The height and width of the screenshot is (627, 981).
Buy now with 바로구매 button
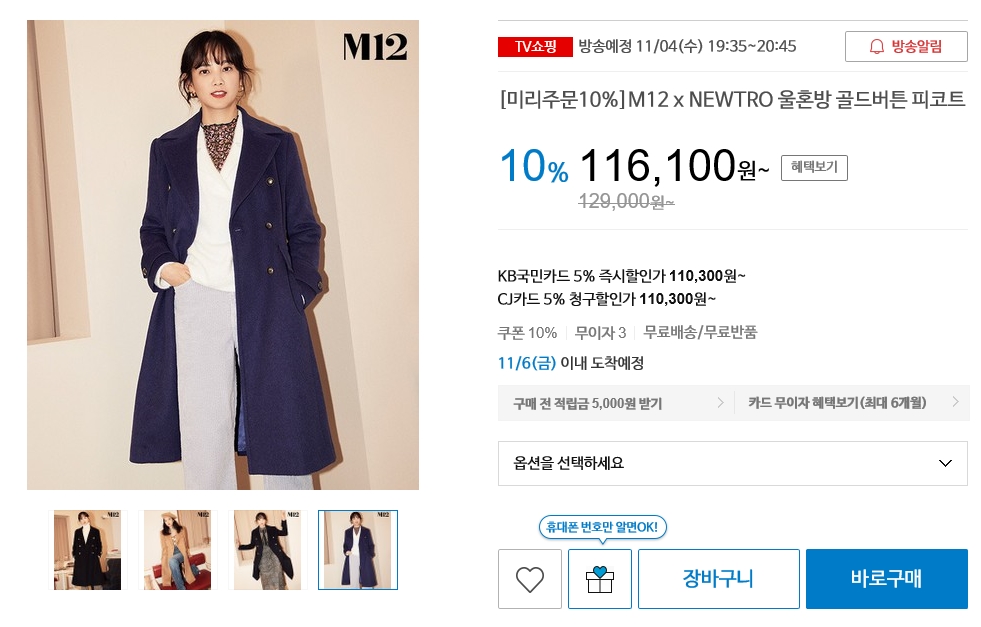[887, 579]
